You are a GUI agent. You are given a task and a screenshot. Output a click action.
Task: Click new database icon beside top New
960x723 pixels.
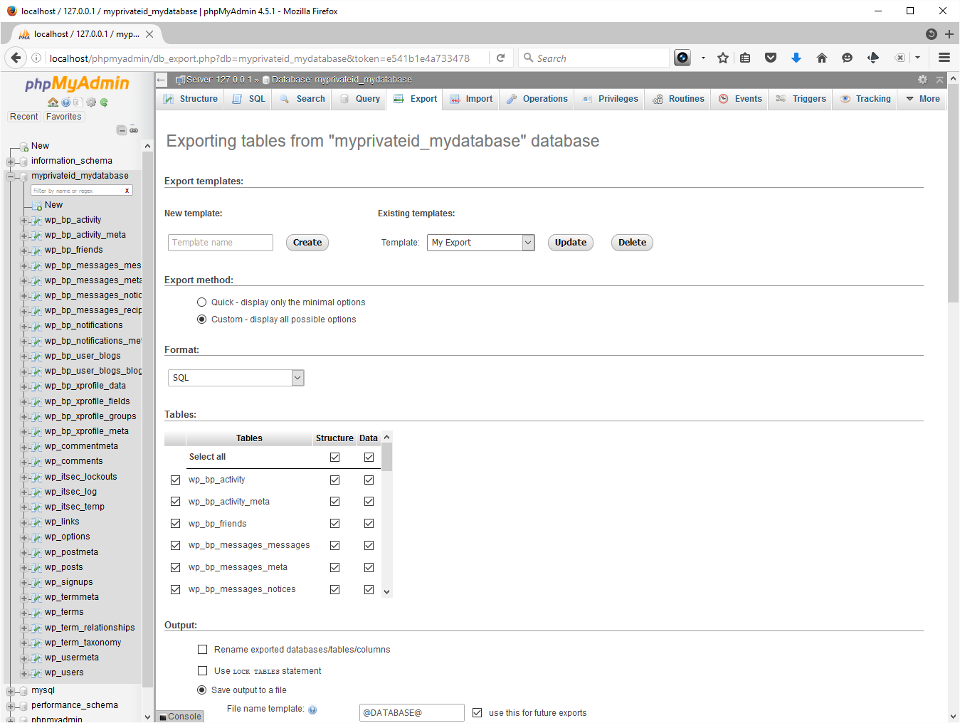coord(24,146)
